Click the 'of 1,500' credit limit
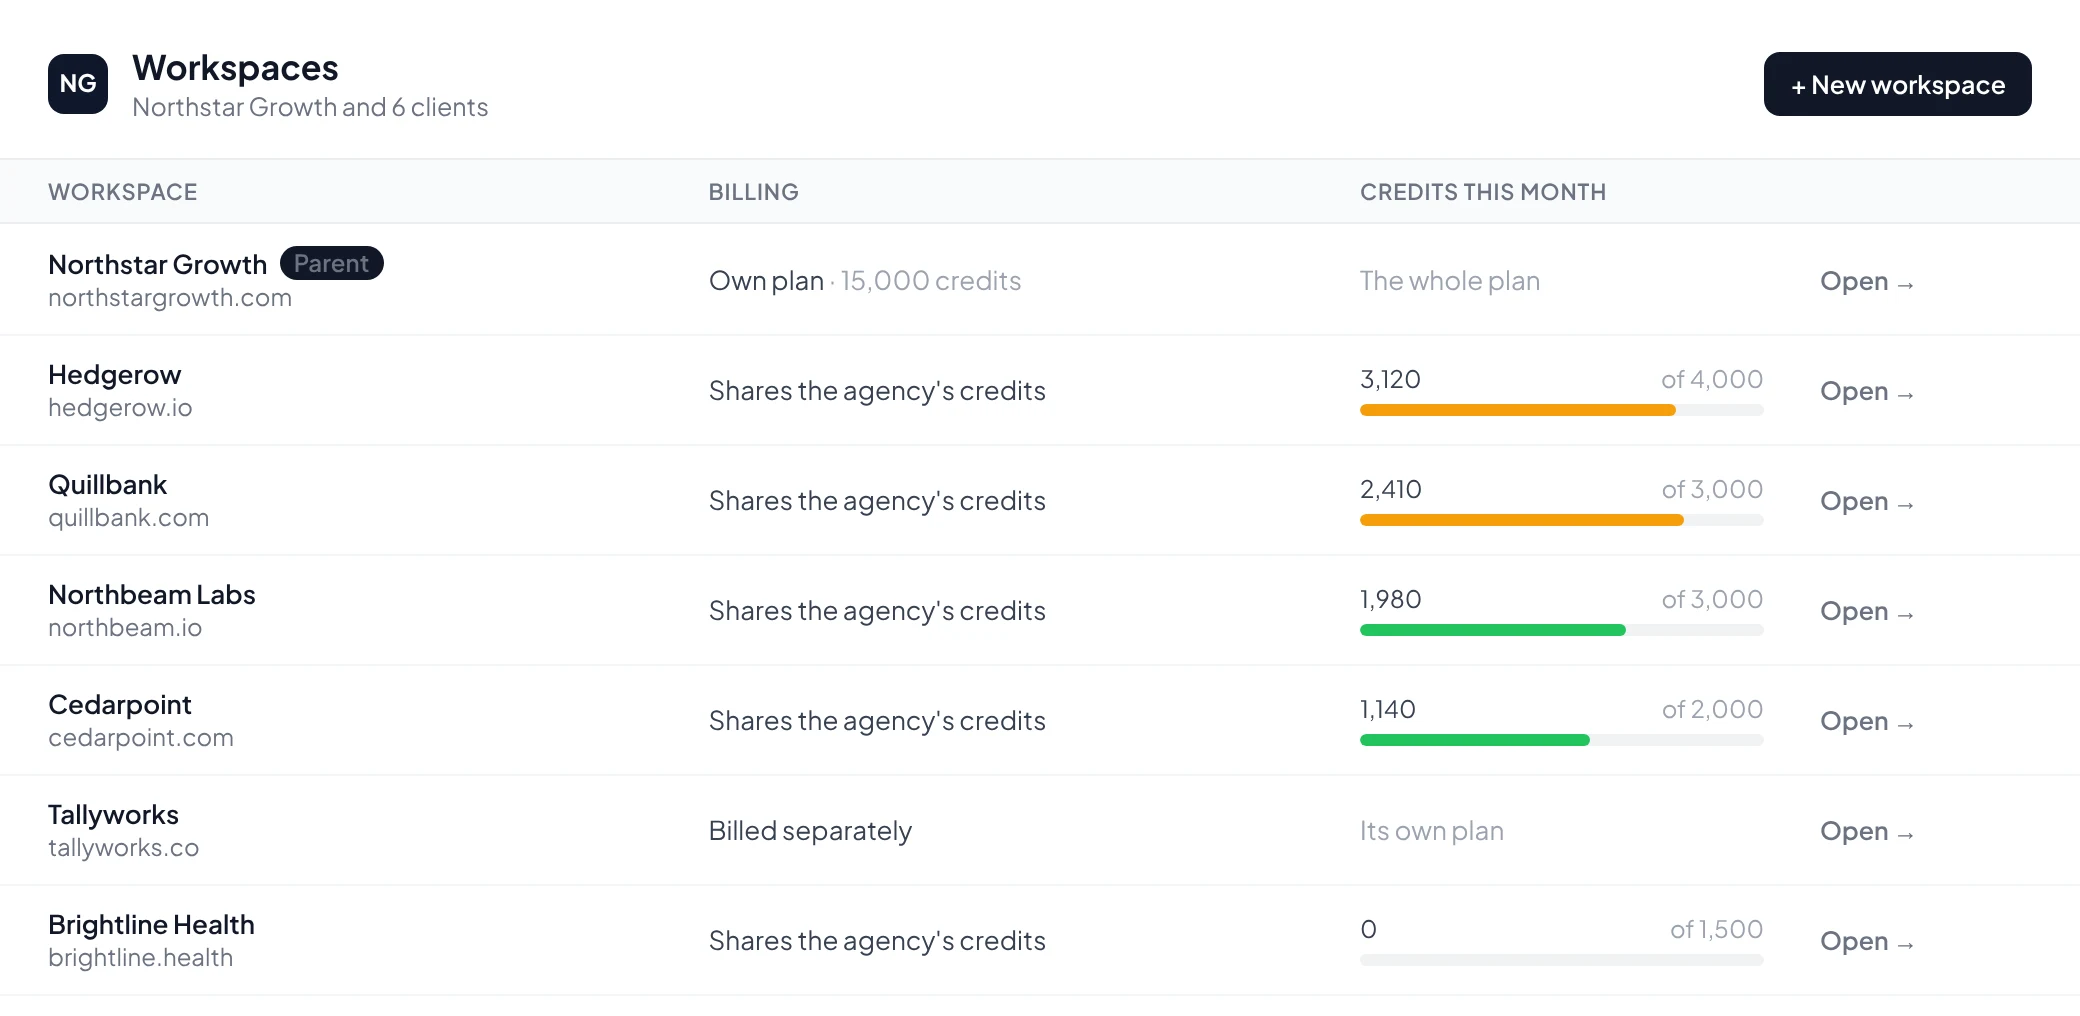2080x1016 pixels. [x=1716, y=929]
